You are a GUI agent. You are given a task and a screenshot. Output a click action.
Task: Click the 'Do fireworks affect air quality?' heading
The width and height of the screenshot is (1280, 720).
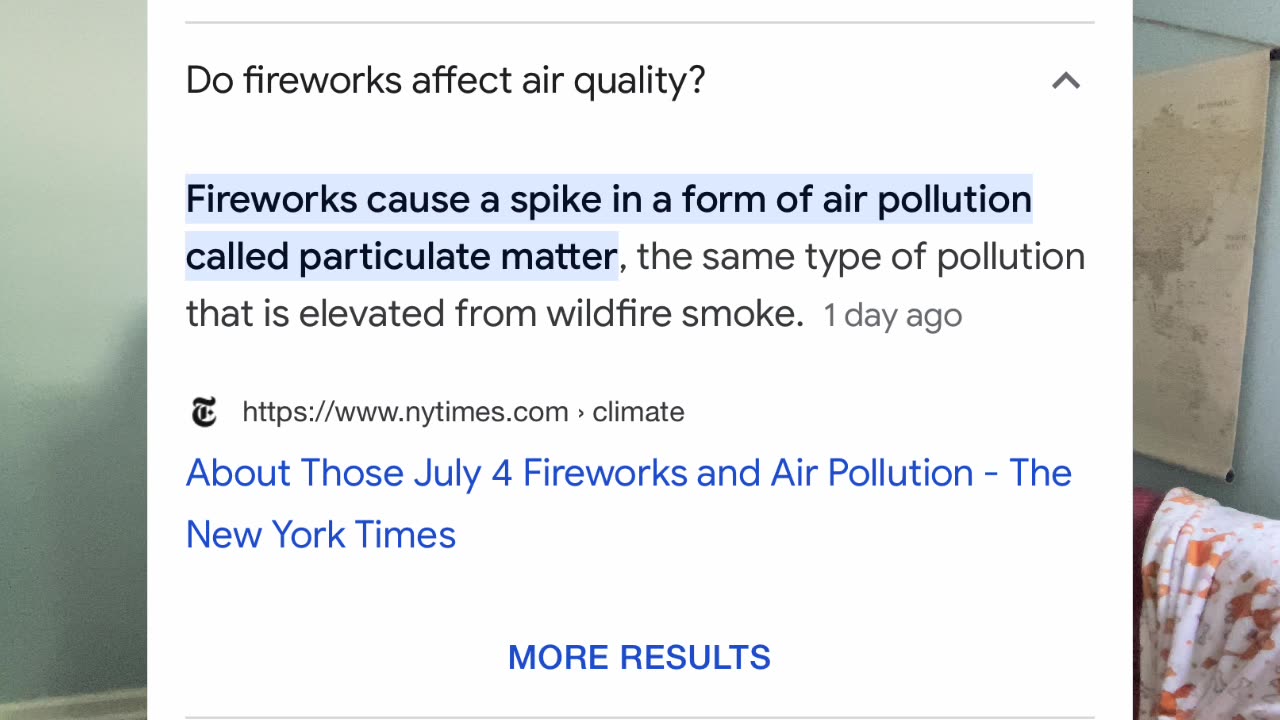[445, 81]
